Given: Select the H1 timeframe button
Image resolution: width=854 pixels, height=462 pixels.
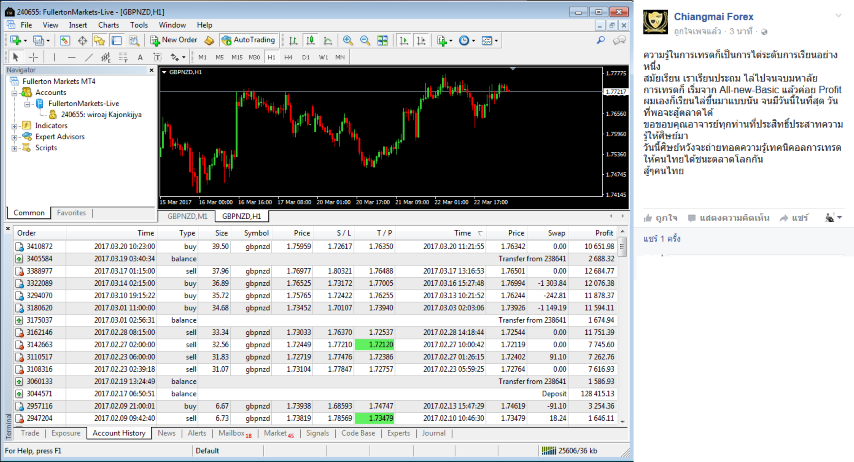Looking at the screenshot, I should 271,57.
